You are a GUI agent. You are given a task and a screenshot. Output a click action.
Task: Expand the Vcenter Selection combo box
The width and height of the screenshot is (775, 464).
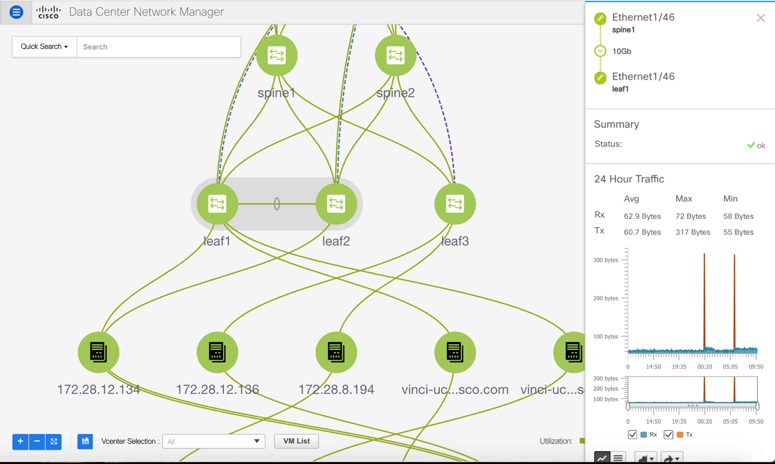[x=213, y=441]
